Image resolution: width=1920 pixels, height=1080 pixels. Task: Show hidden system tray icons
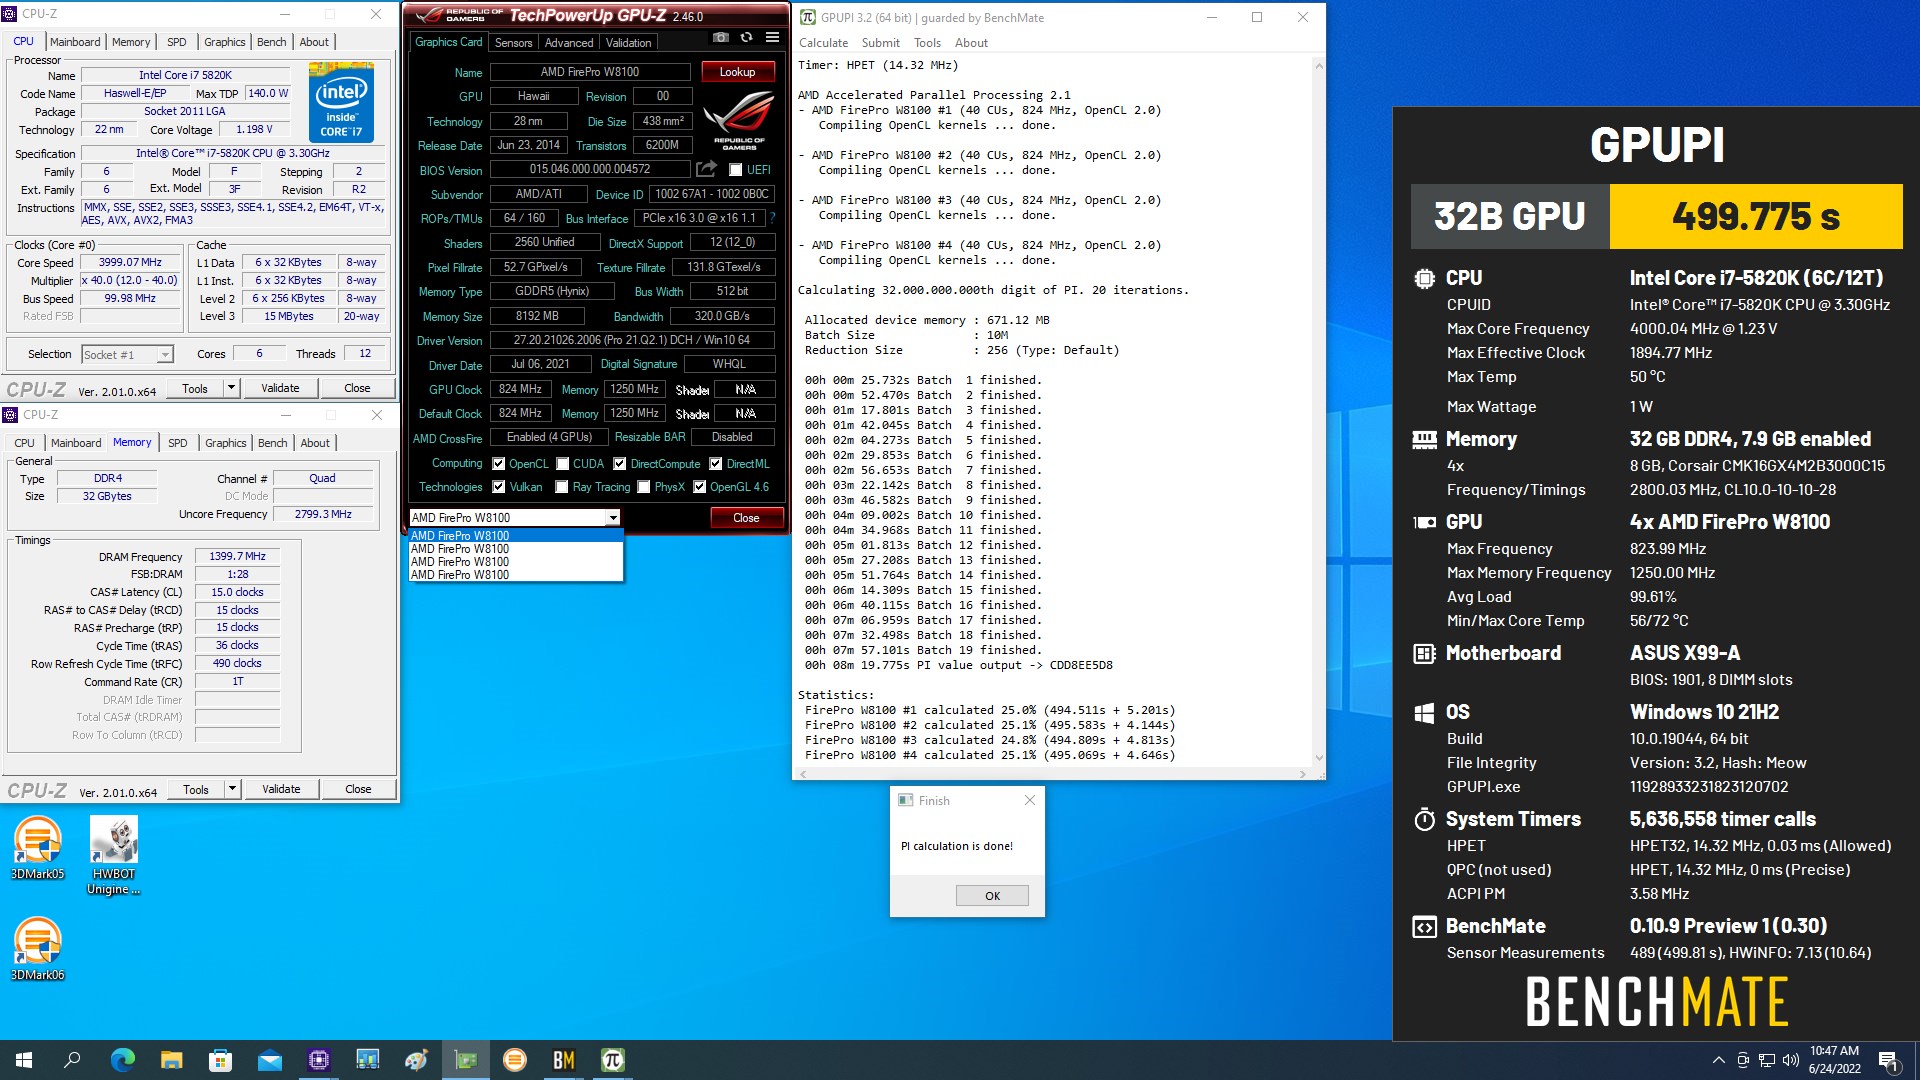pyautogui.click(x=1718, y=1060)
